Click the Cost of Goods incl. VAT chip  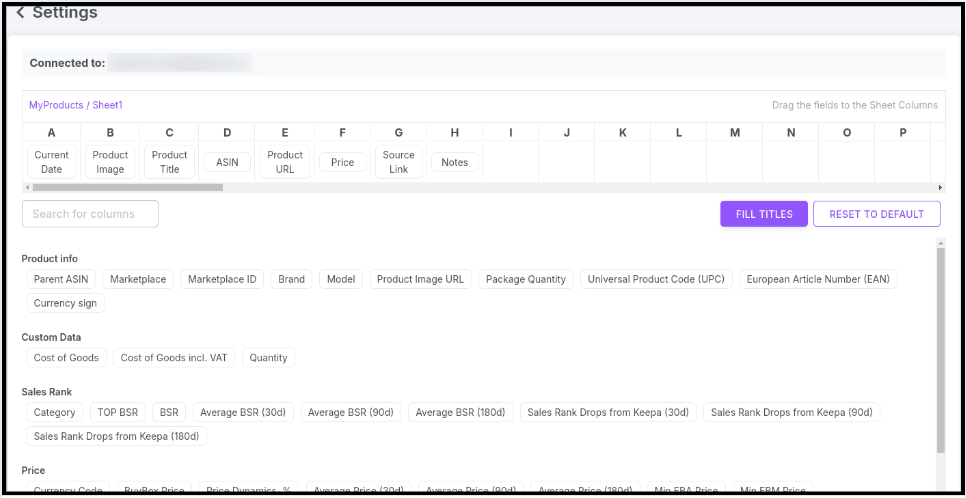point(174,358)
